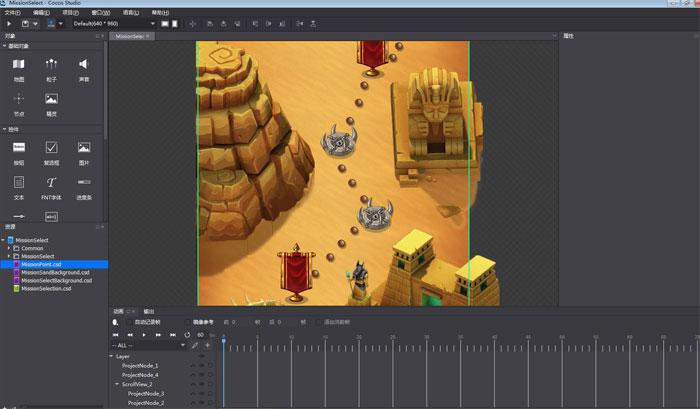
Task: Click the first align icon after the crosshair
Action: (x=210, y=24)
